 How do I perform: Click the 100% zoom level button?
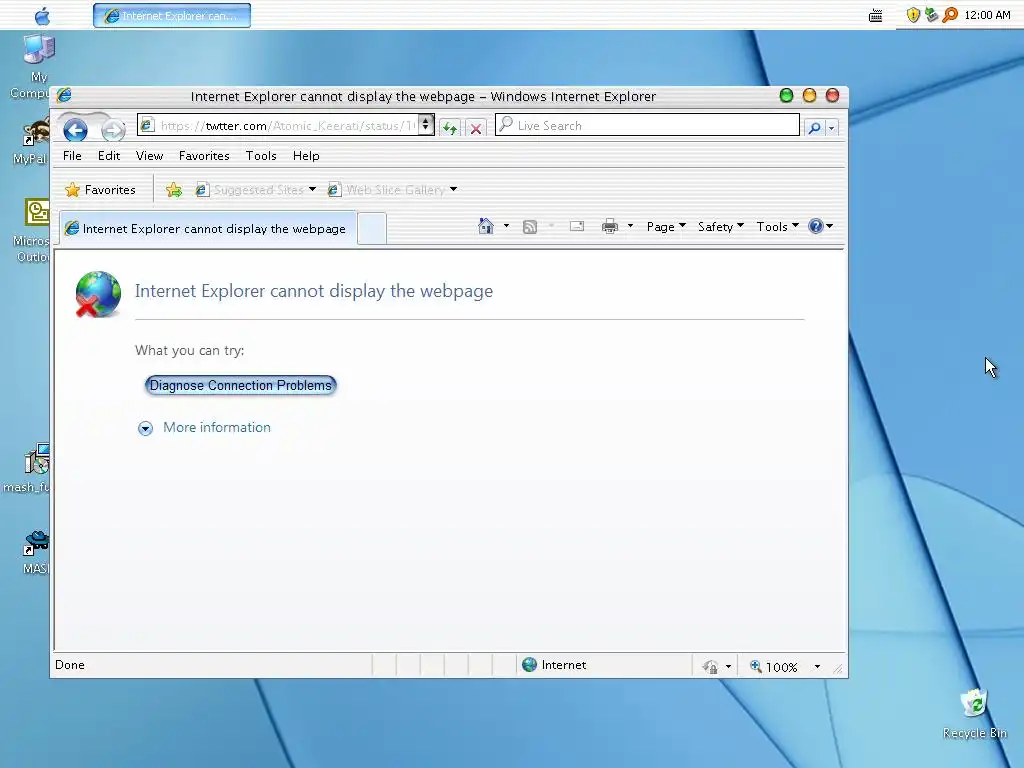(x=775, y=667)
